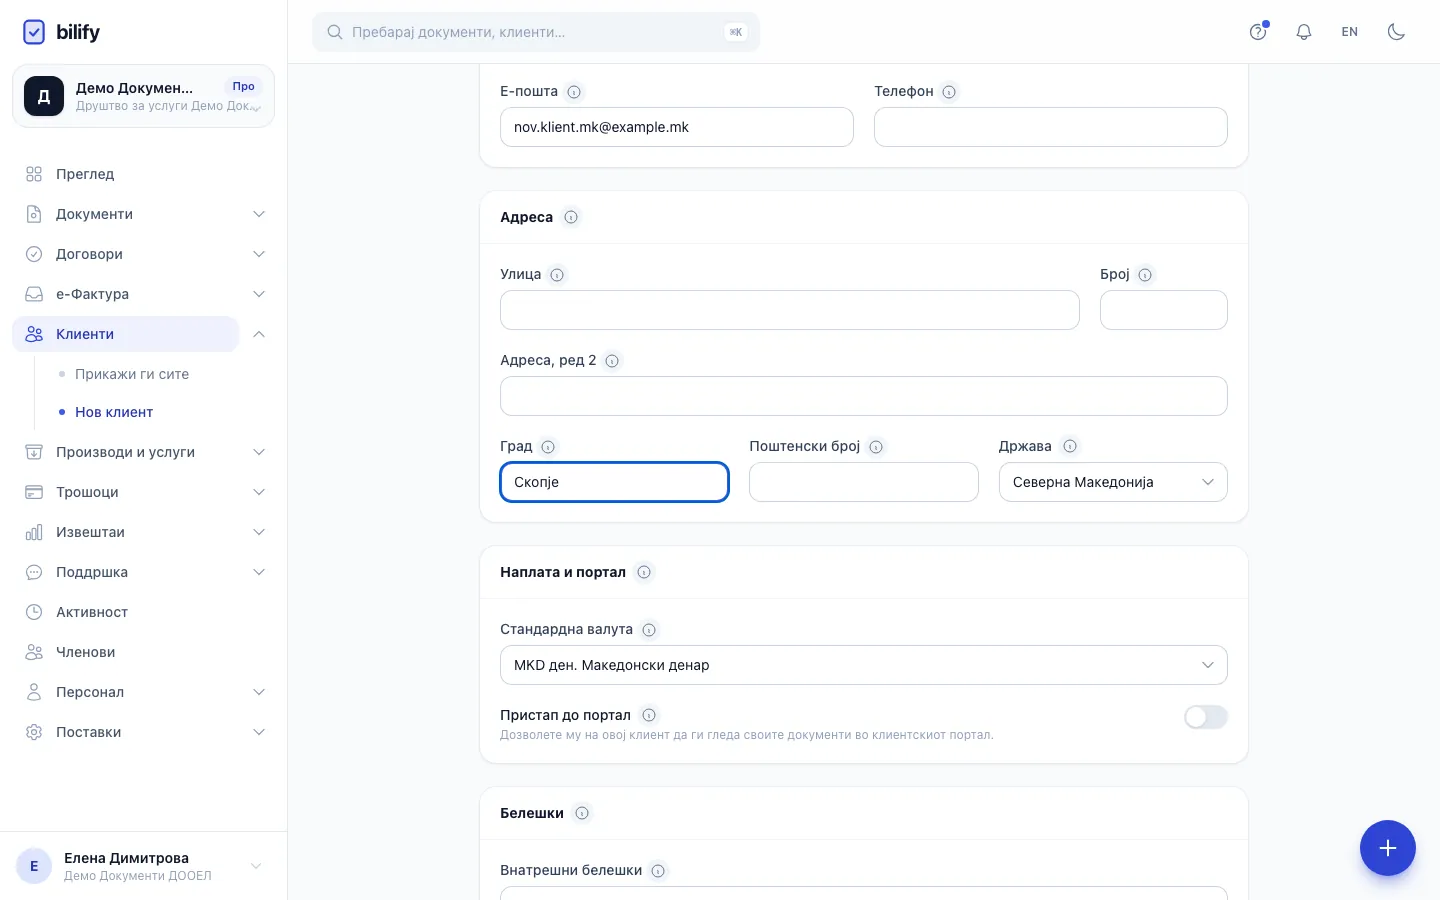Viewport: 1440px width, 900px height.
Task: Switch language using the EN button
Action: click(1349, 32)
